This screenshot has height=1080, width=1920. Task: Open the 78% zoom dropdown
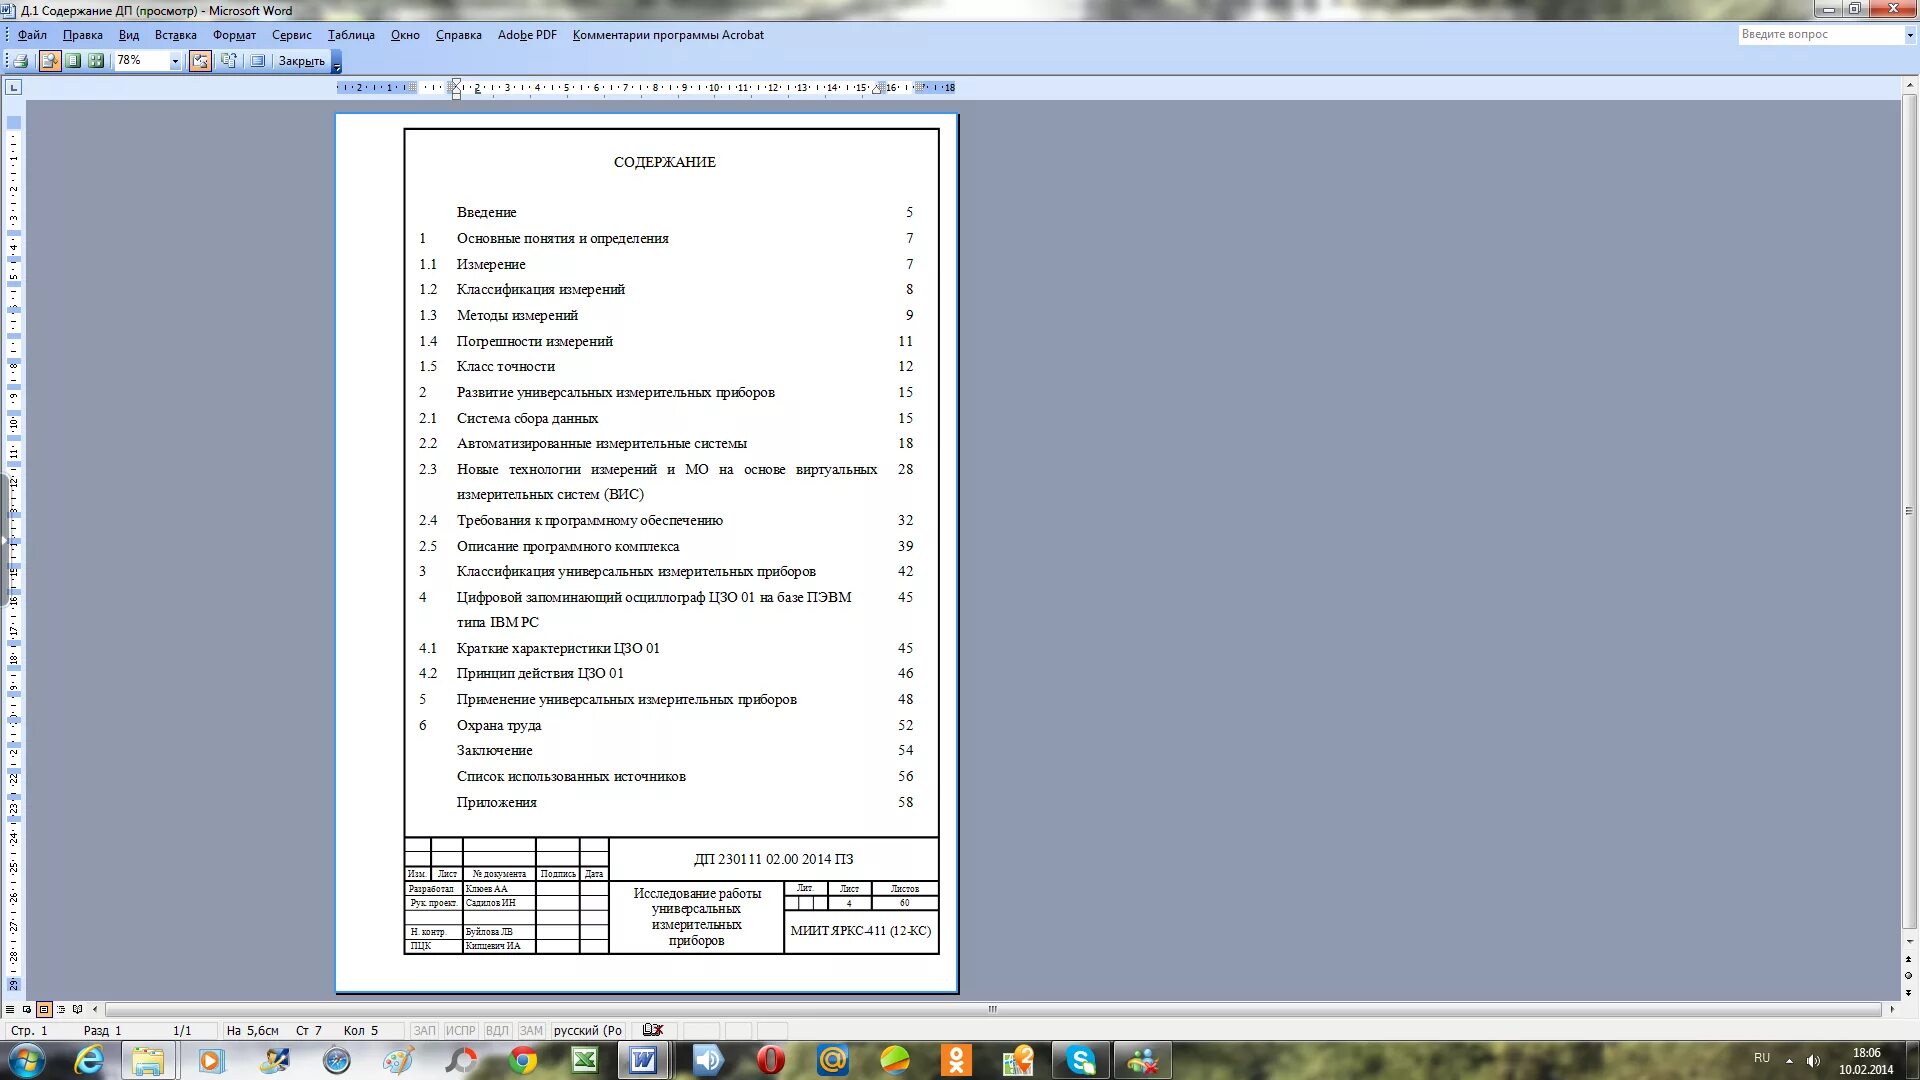click(x=175, y=61)
